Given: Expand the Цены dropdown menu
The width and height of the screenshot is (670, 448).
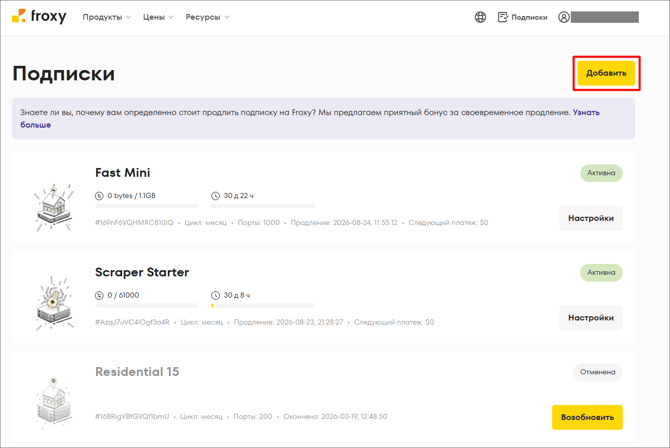Looking at the screenshot, I should pos(158,17).
